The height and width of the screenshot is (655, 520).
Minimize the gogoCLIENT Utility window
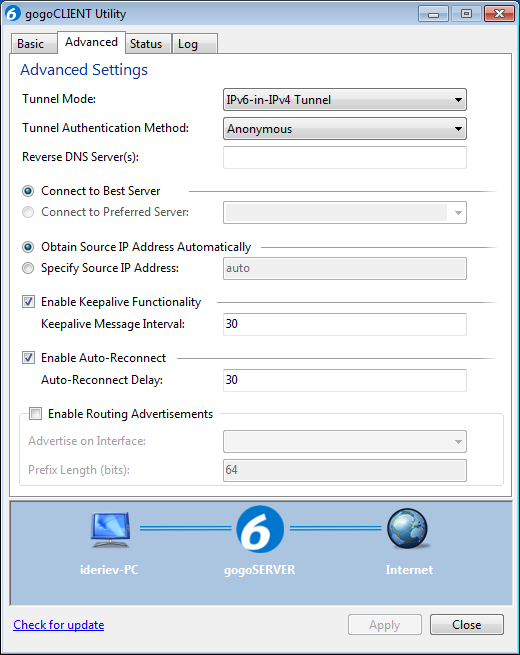433,14
